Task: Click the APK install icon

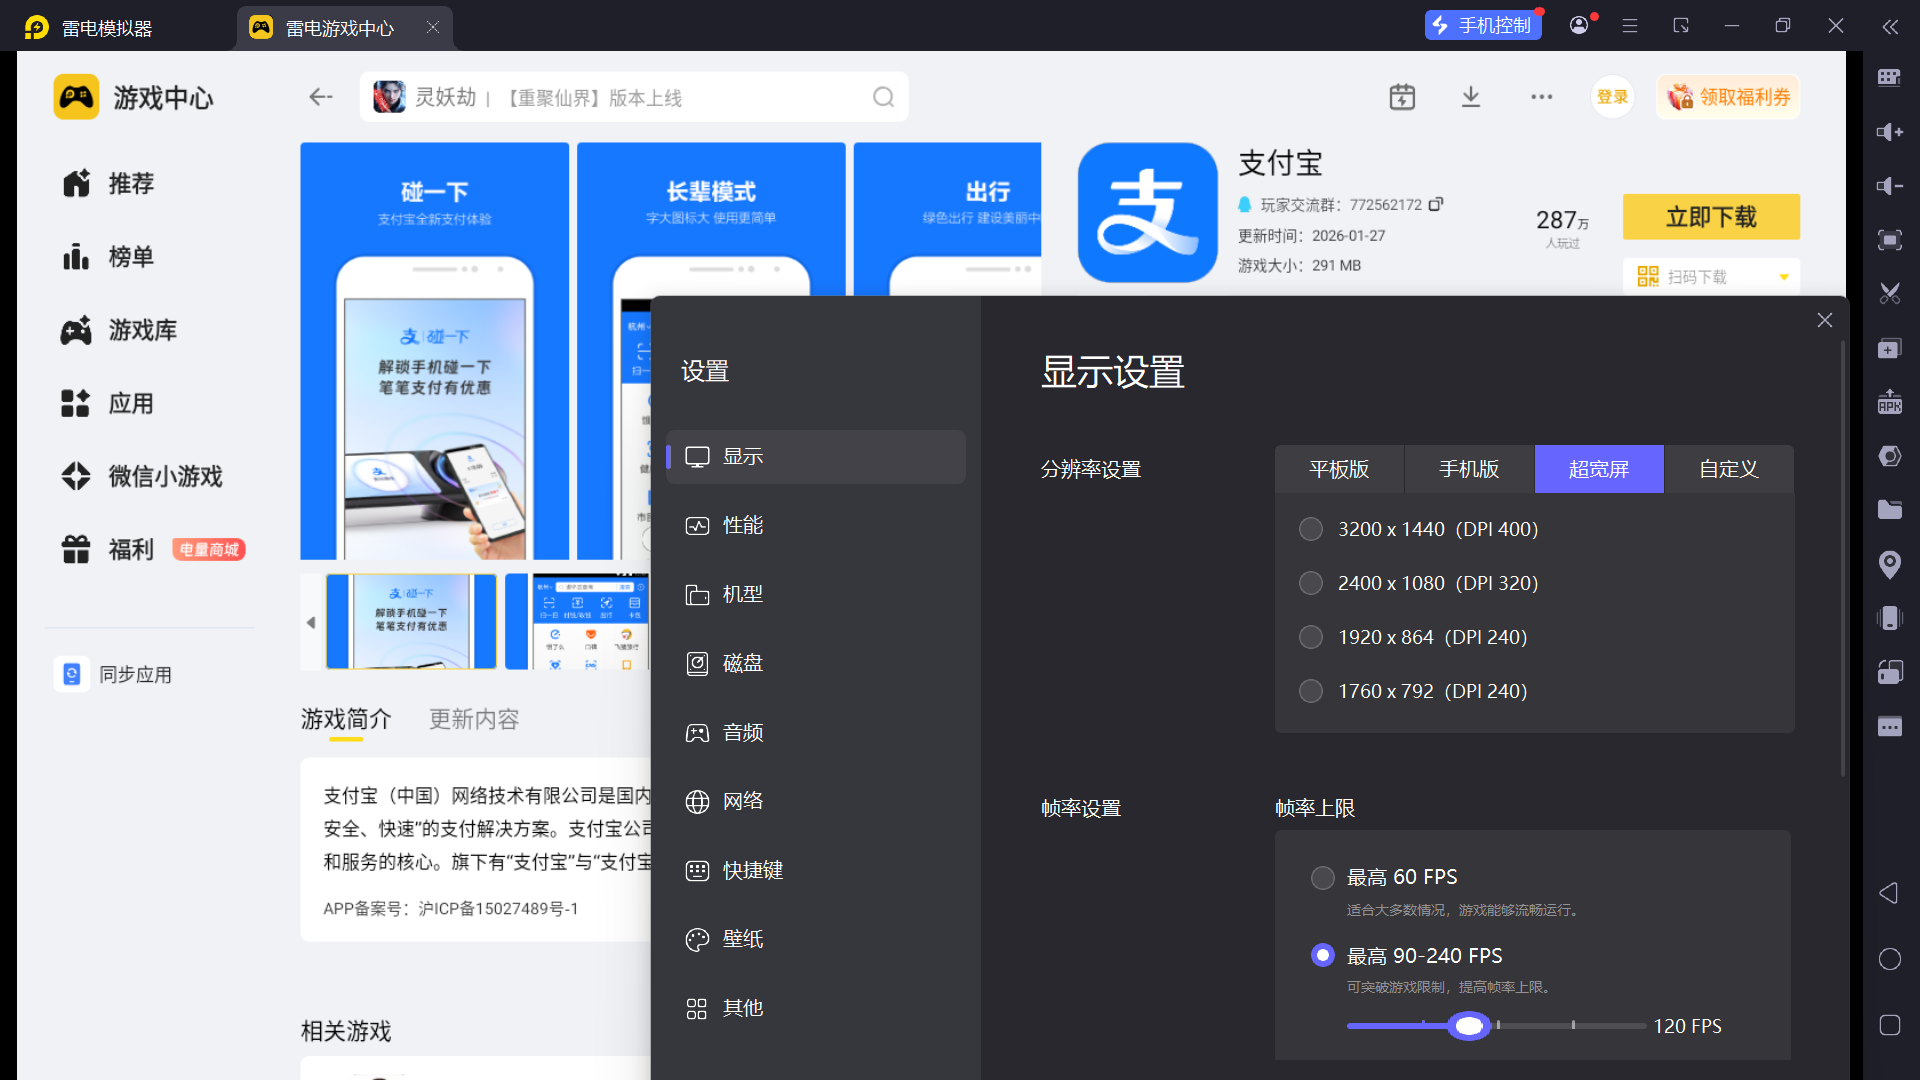Action: [x=1889, y=402]
